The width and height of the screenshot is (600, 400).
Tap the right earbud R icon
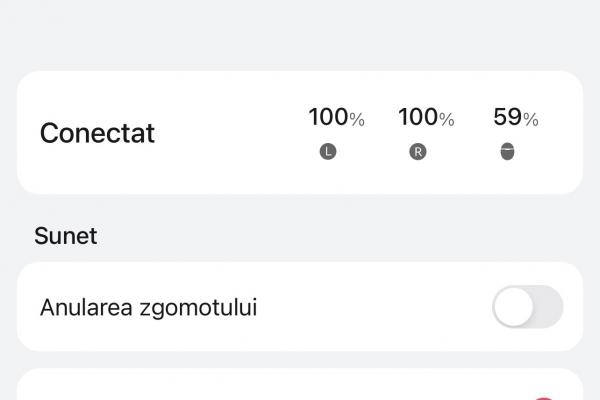[x=418, y=152]
